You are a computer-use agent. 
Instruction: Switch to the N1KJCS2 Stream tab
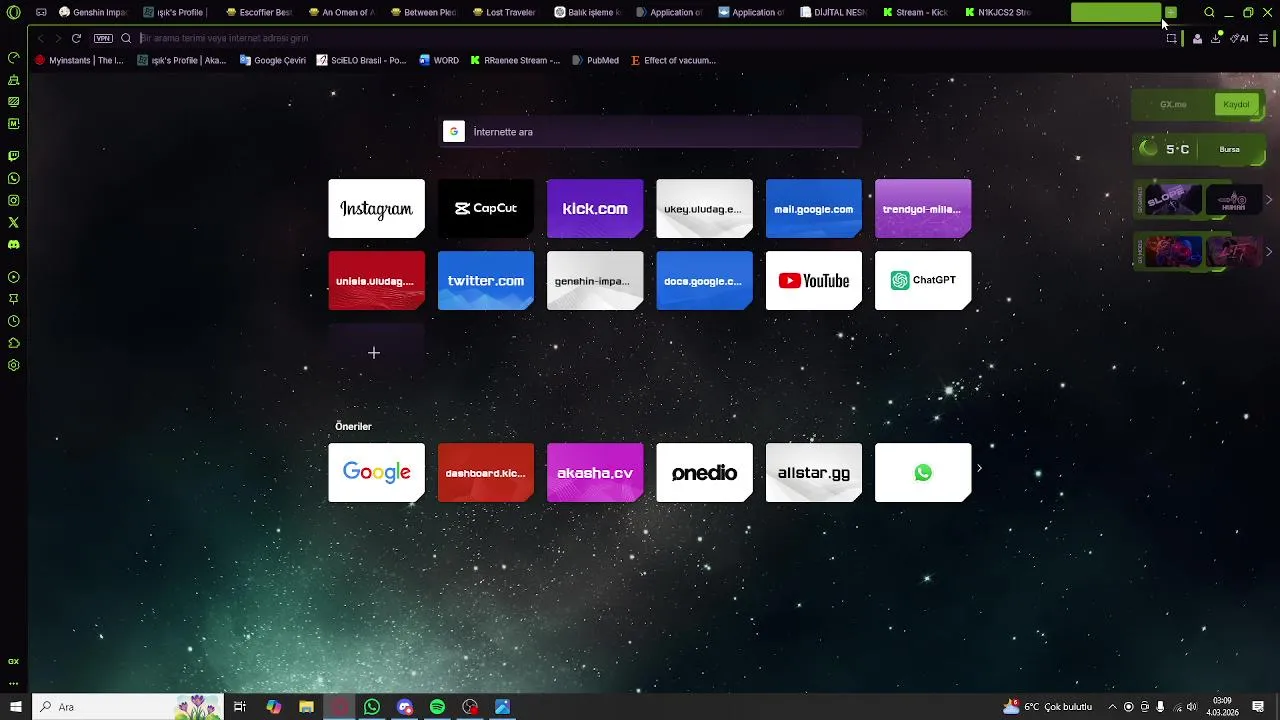[x=997, y=13]
